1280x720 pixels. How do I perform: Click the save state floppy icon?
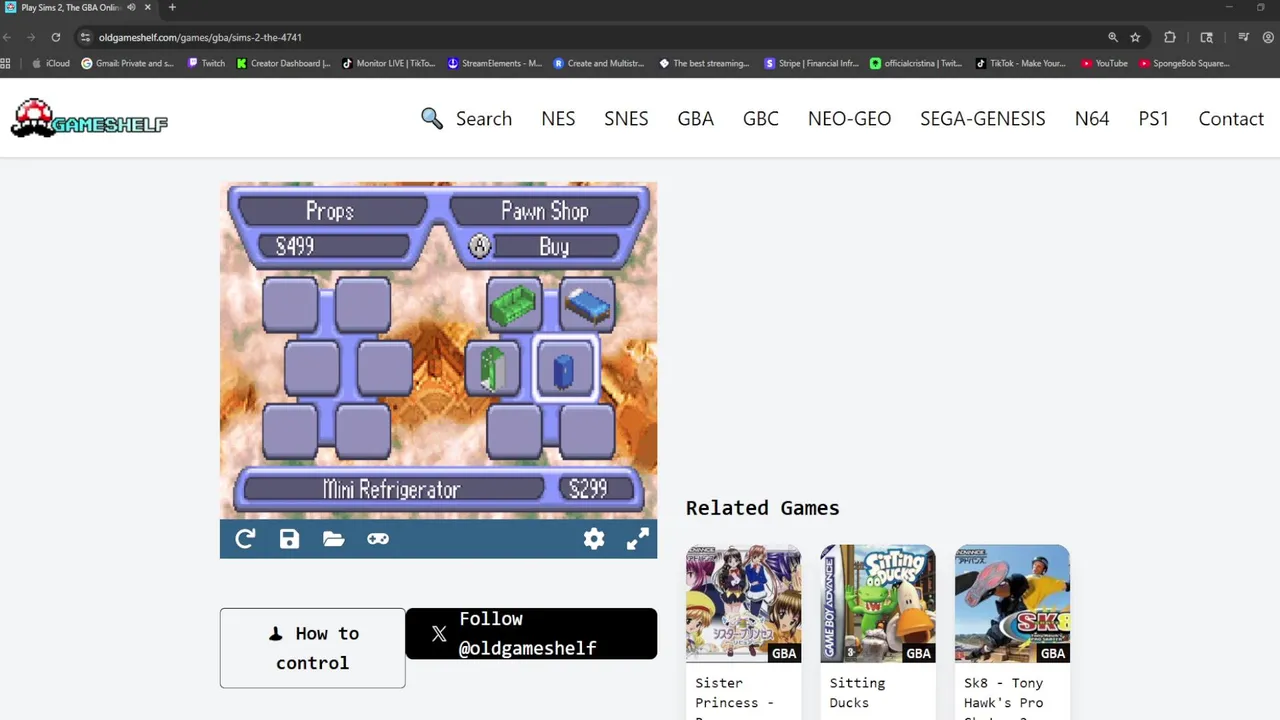click(x=289, y=539)
